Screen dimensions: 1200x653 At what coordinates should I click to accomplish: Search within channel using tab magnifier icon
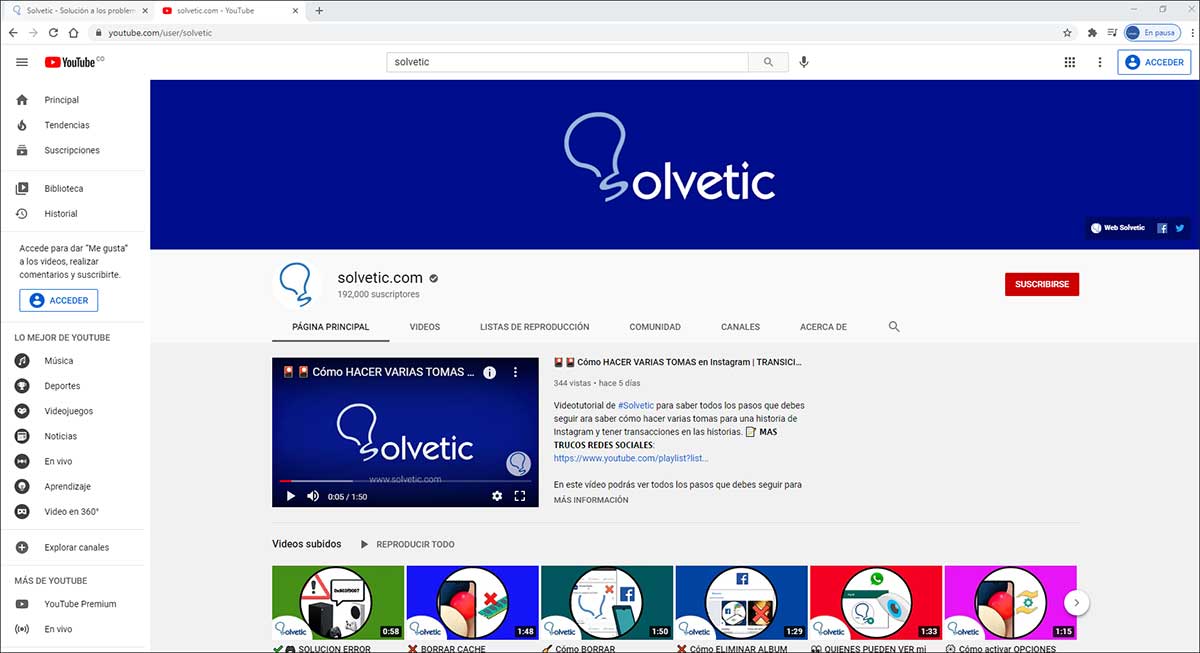(x=894, y=327)
